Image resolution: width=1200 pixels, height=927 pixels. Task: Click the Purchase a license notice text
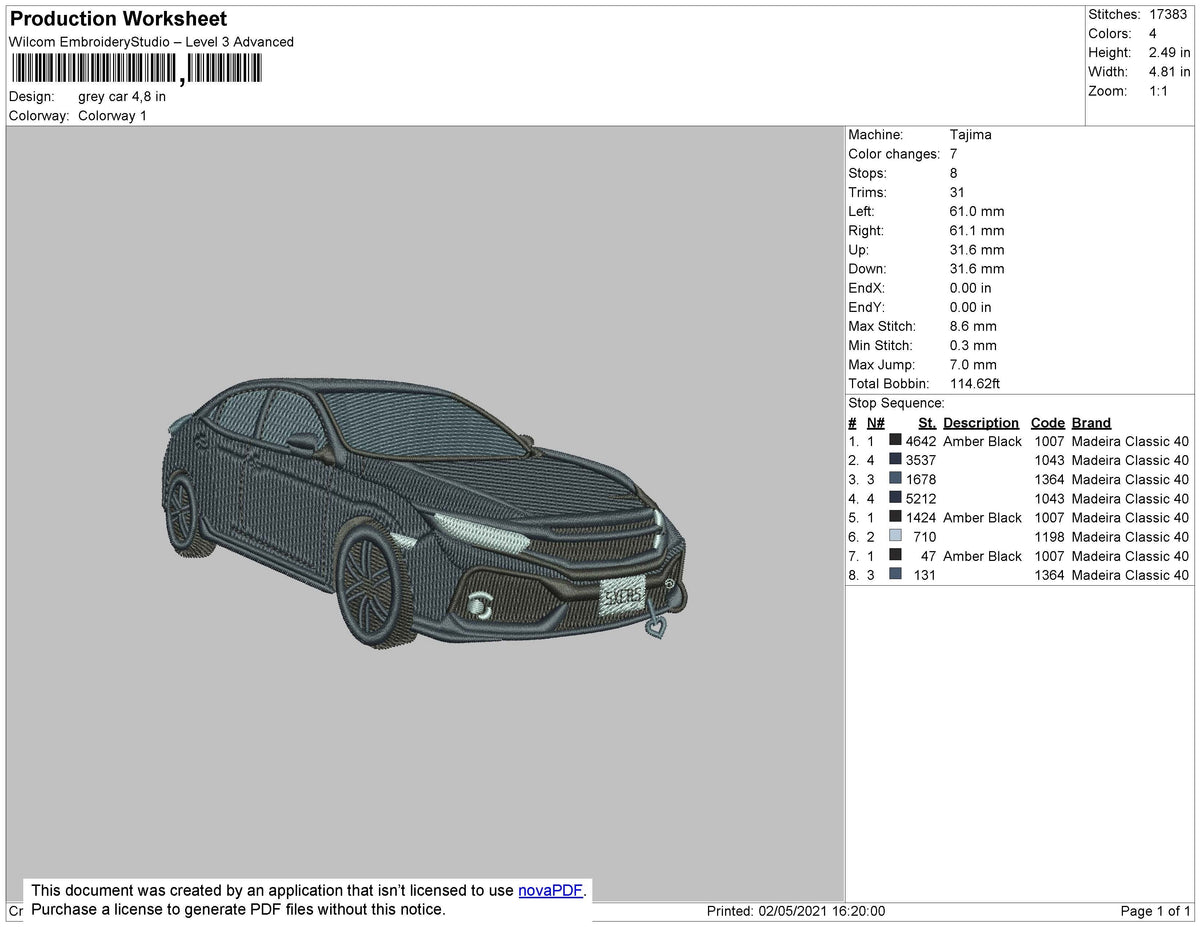click(240, 910)
